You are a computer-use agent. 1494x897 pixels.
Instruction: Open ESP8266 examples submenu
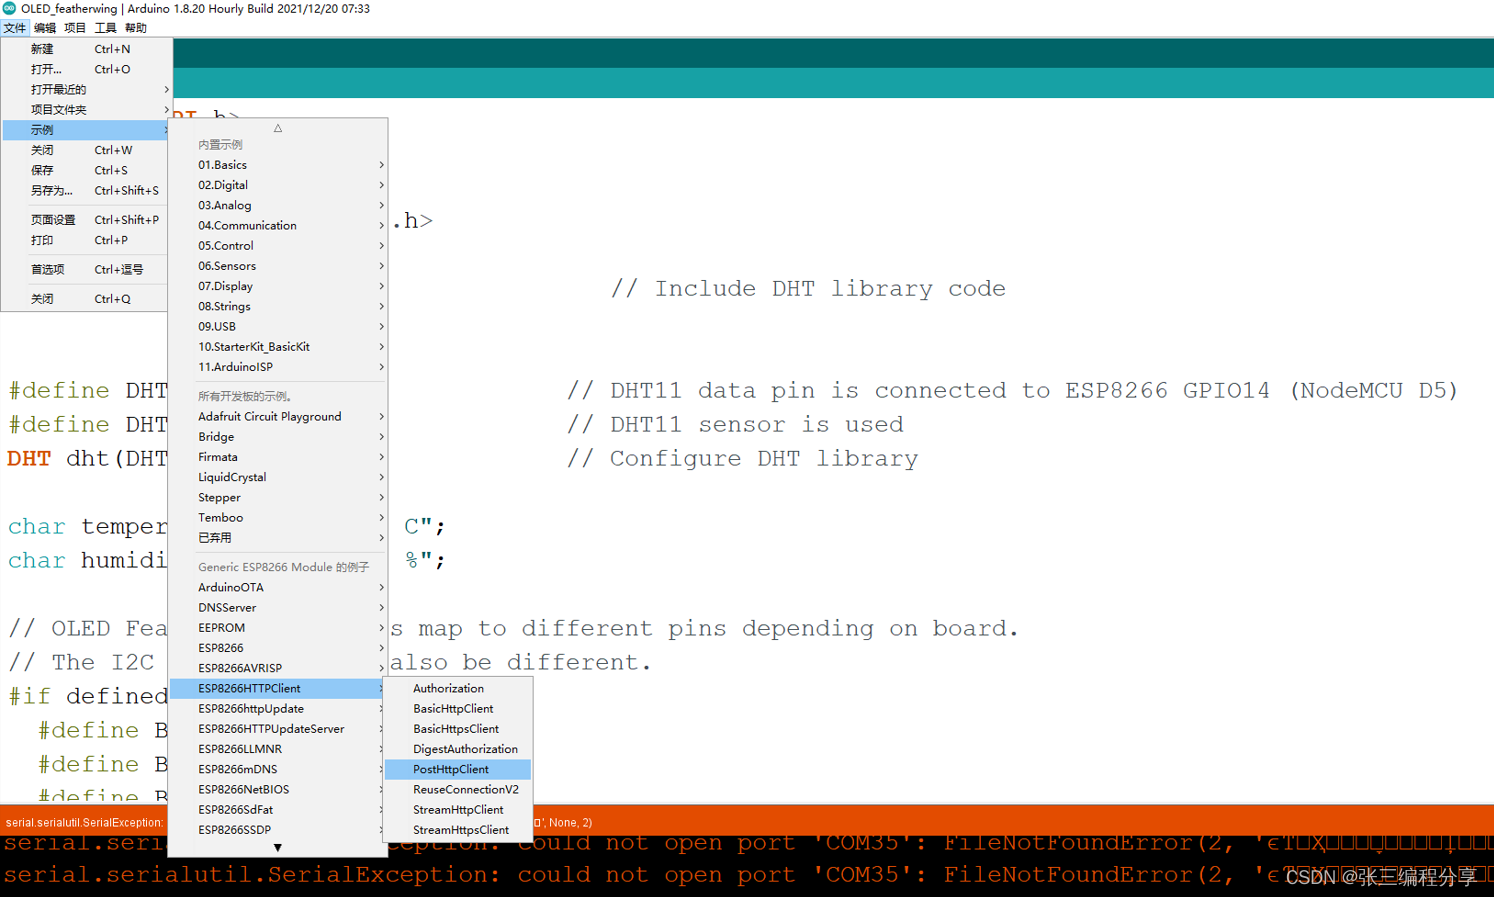click(x=278, y=648)
